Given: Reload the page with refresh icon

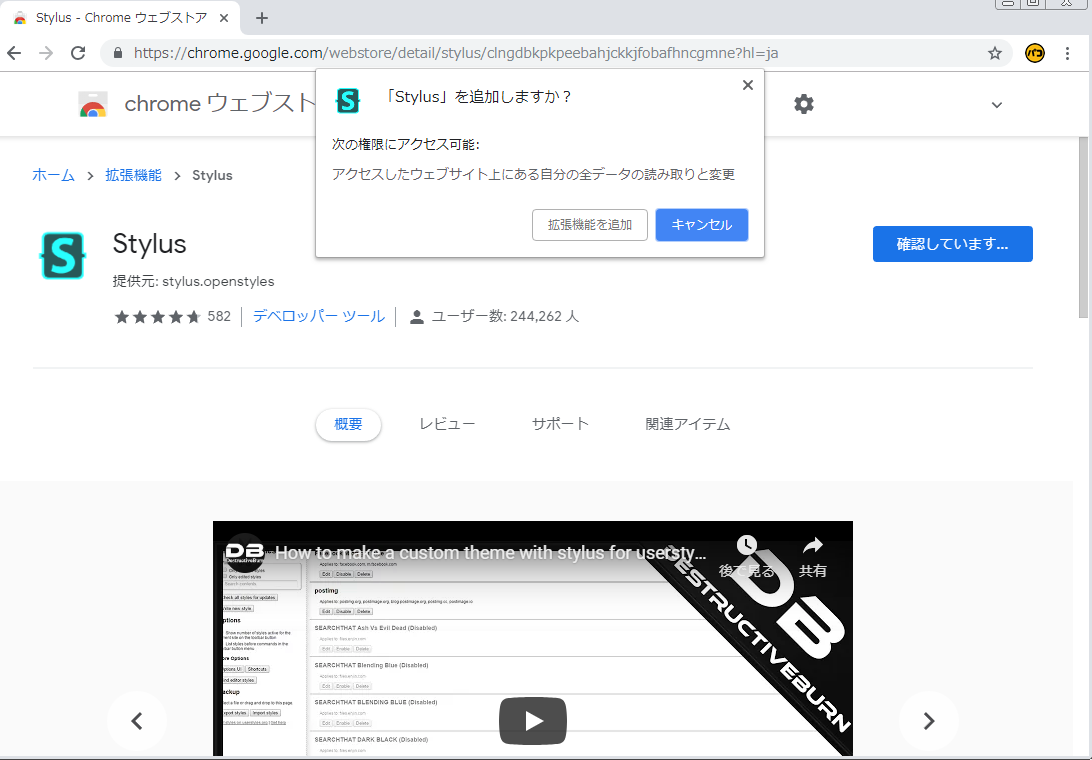Looking at the screenshot, I should (x=78, y=53).
